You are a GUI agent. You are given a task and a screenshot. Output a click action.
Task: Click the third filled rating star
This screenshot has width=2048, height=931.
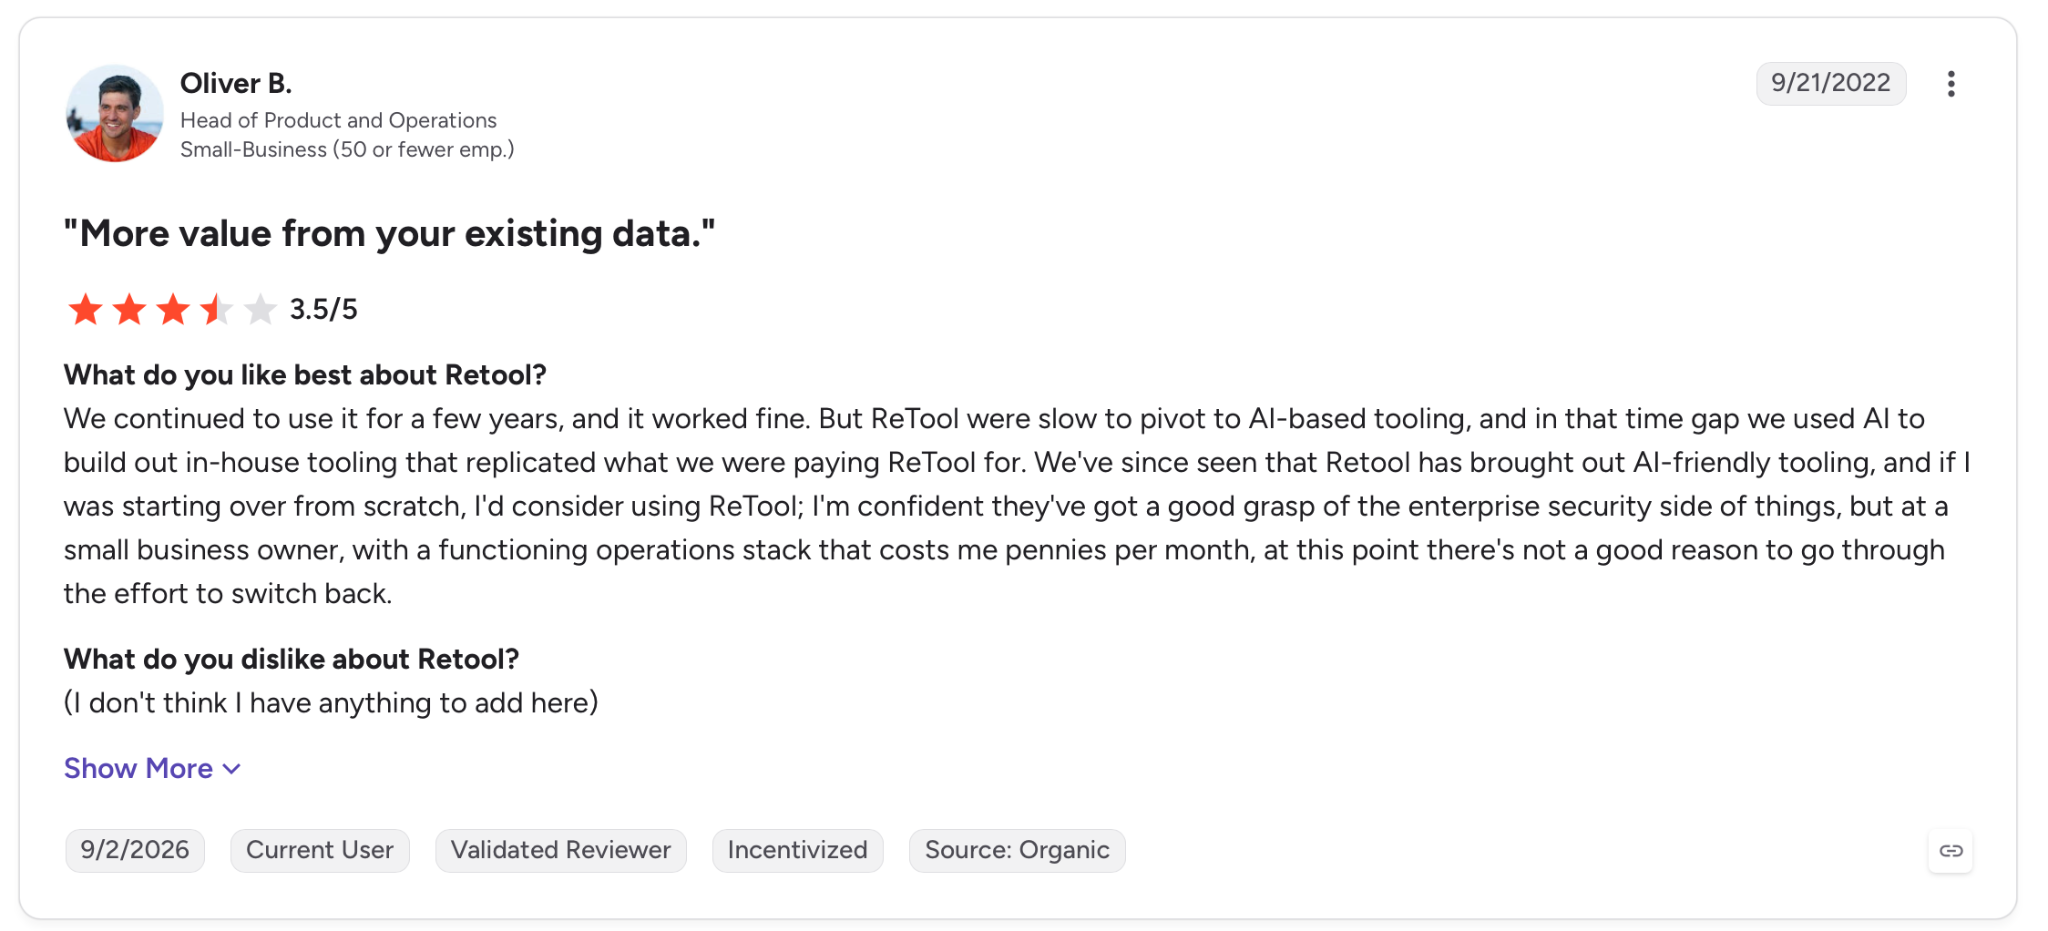click(173, 310)
